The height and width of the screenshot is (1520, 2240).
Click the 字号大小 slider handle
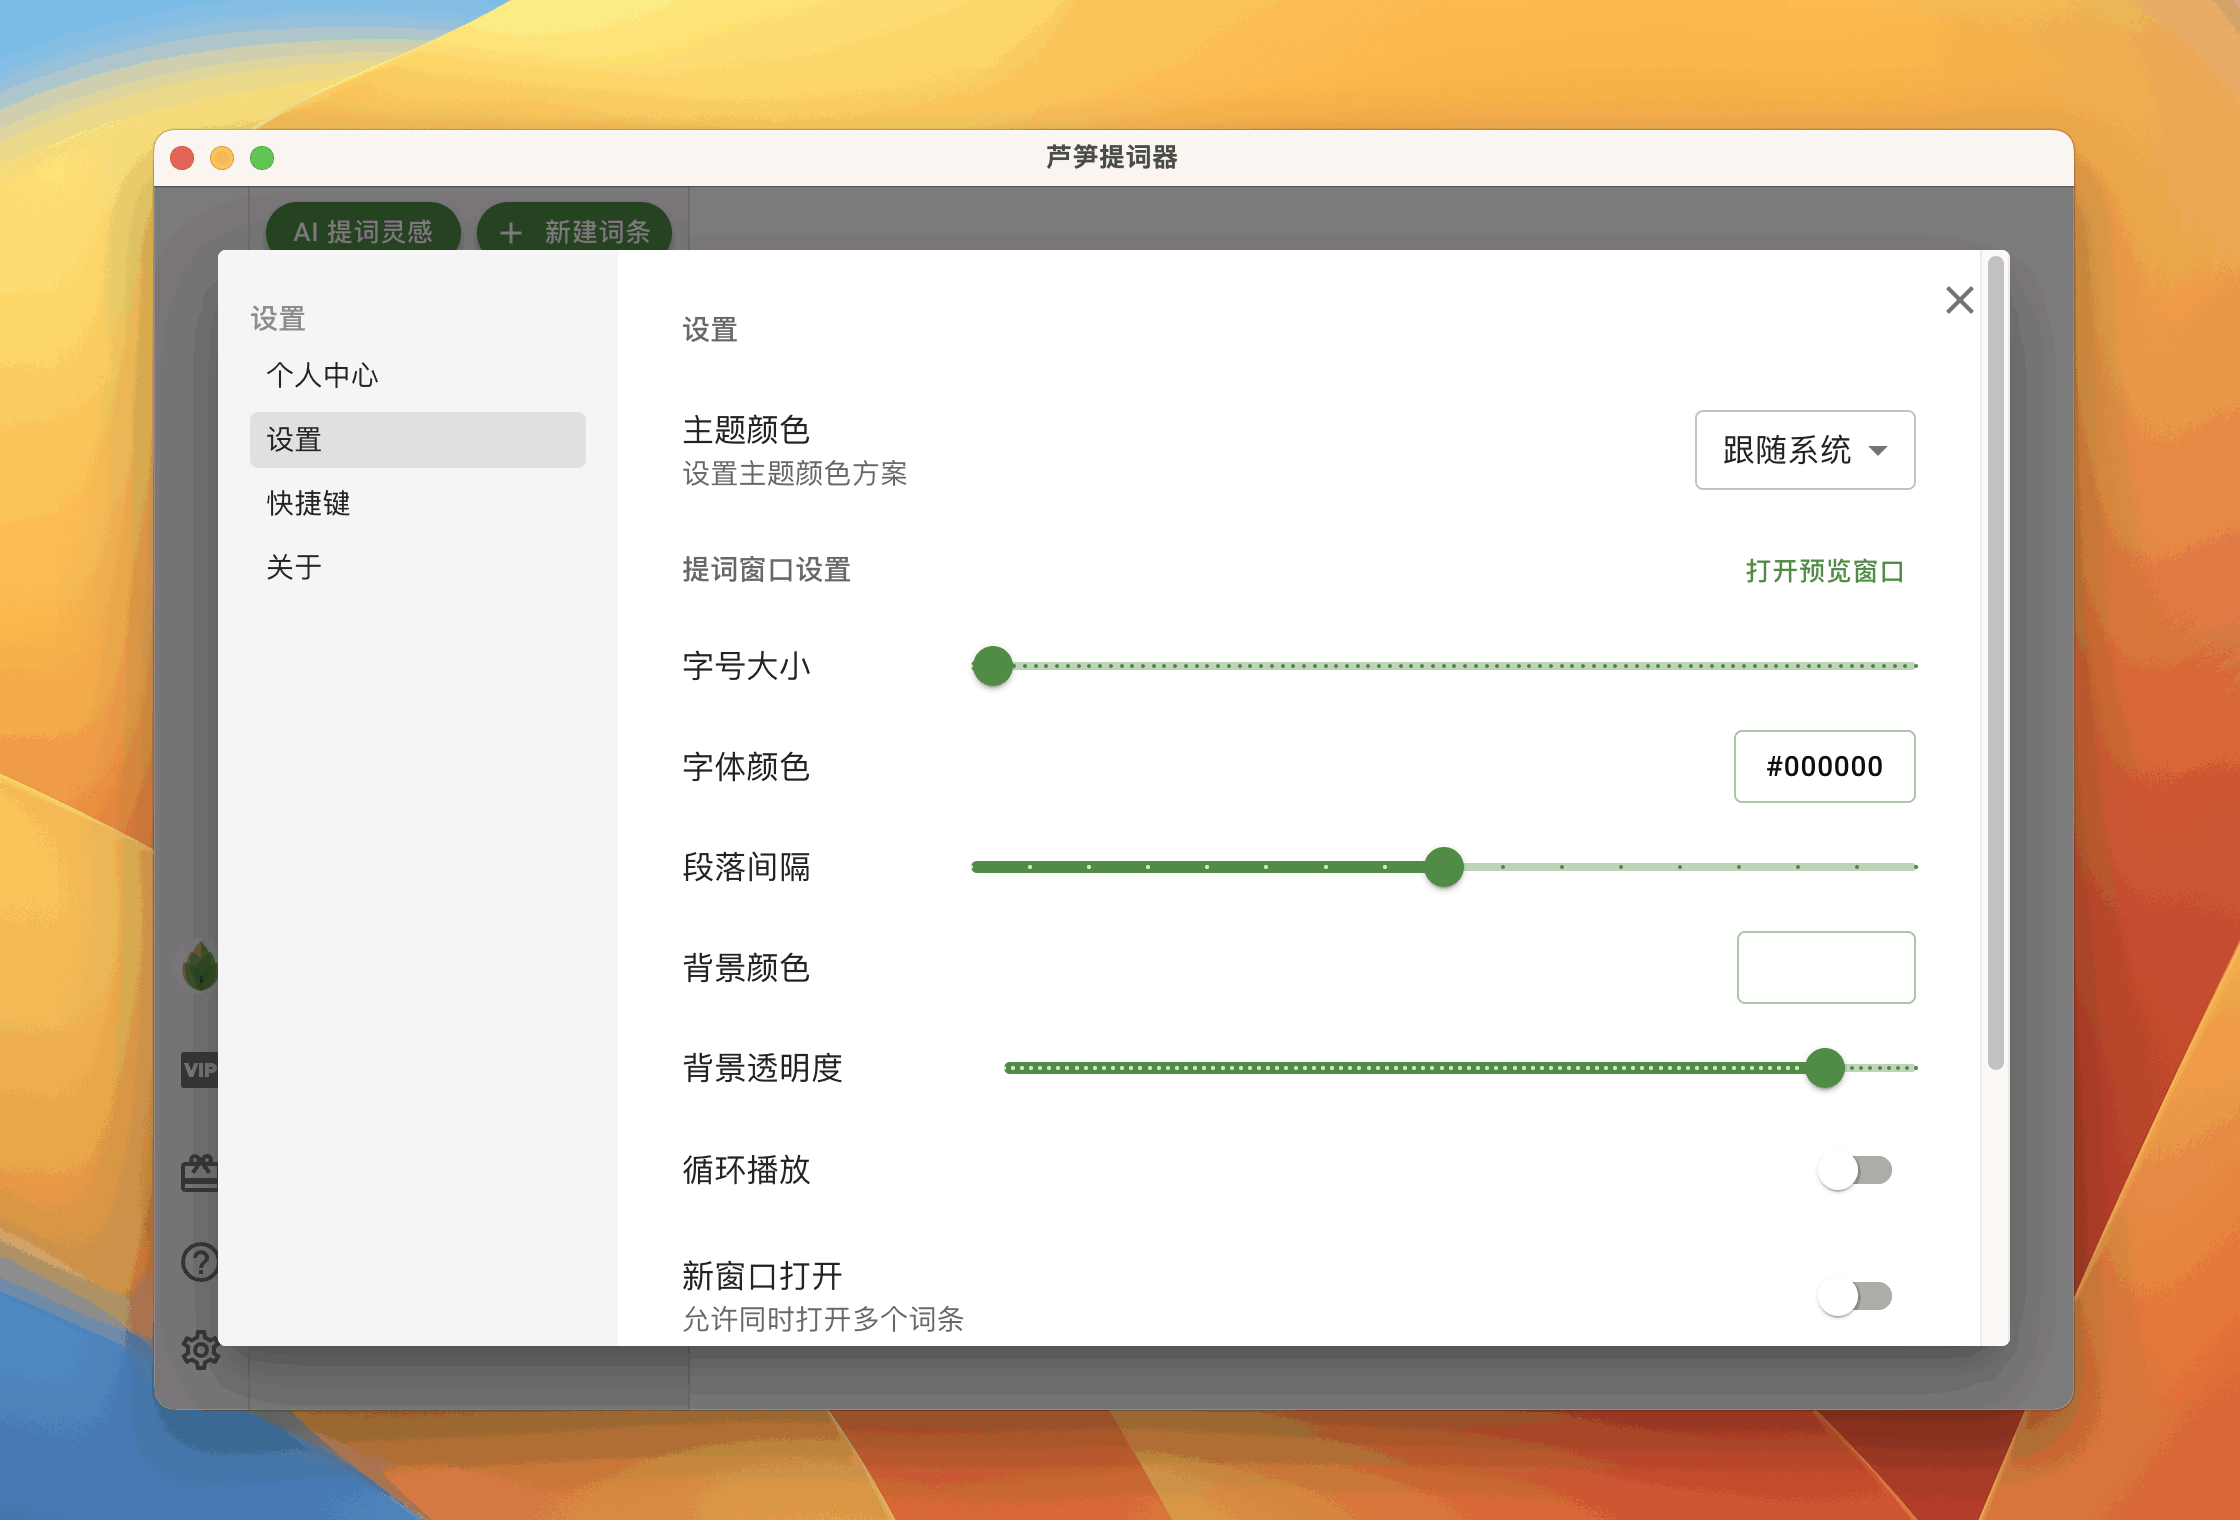[x=993, y=666]
